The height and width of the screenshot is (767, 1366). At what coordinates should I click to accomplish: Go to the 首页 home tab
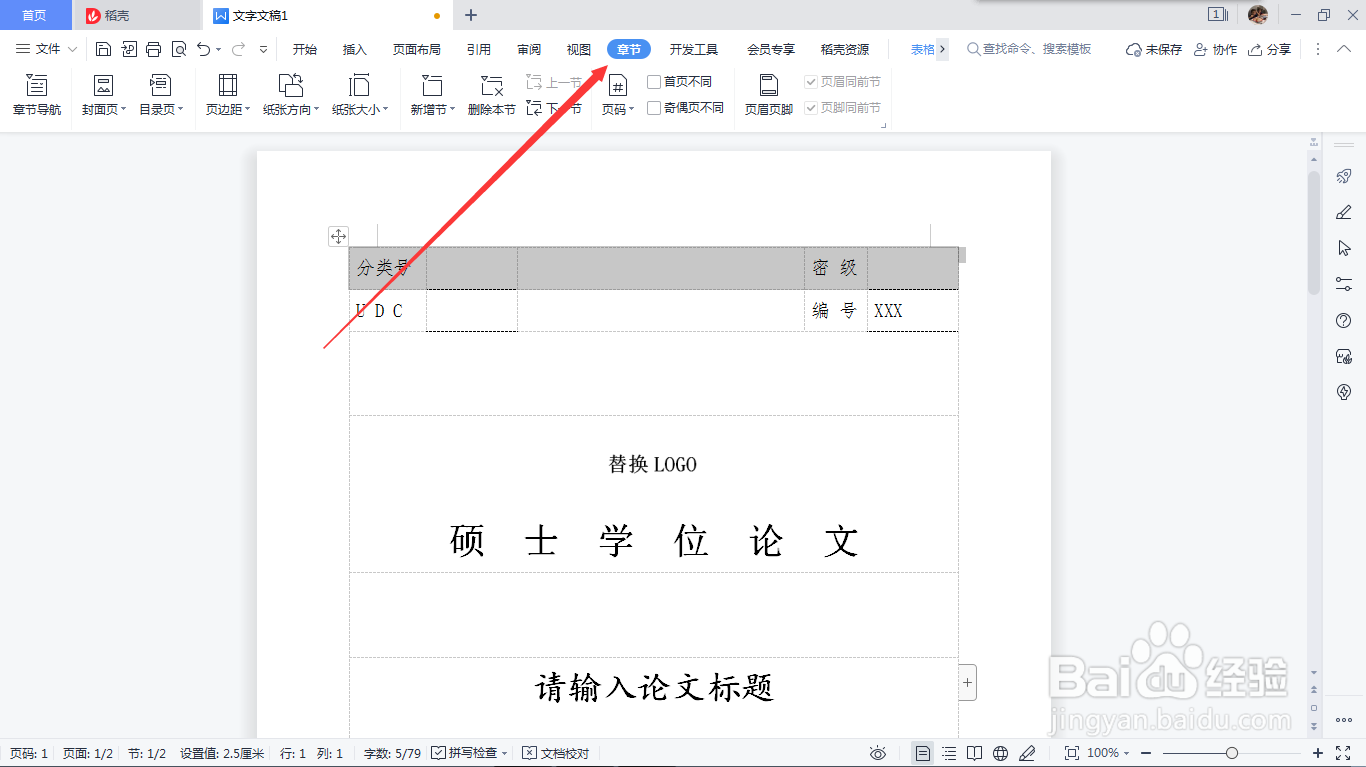click(x=35, y=15)
